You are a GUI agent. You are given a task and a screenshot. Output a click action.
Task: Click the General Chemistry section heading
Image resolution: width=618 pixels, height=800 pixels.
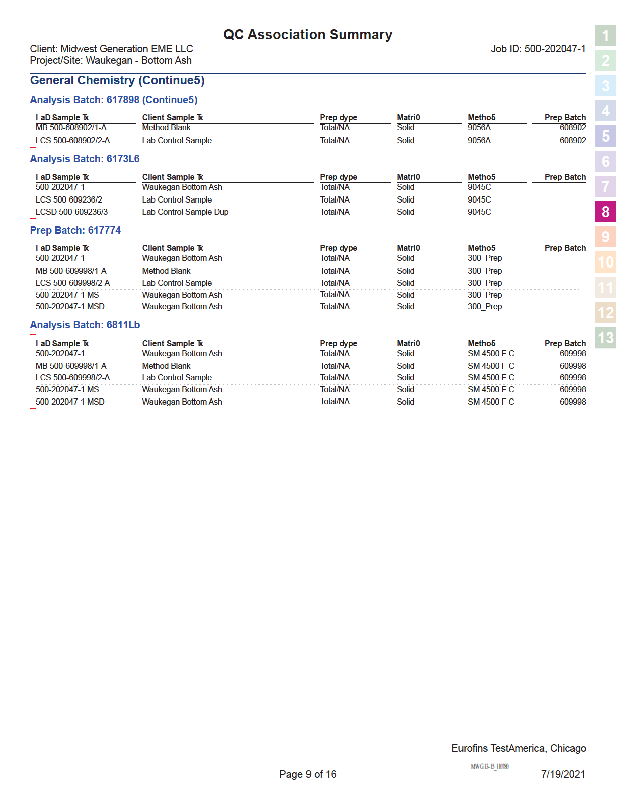click(117, 80)
